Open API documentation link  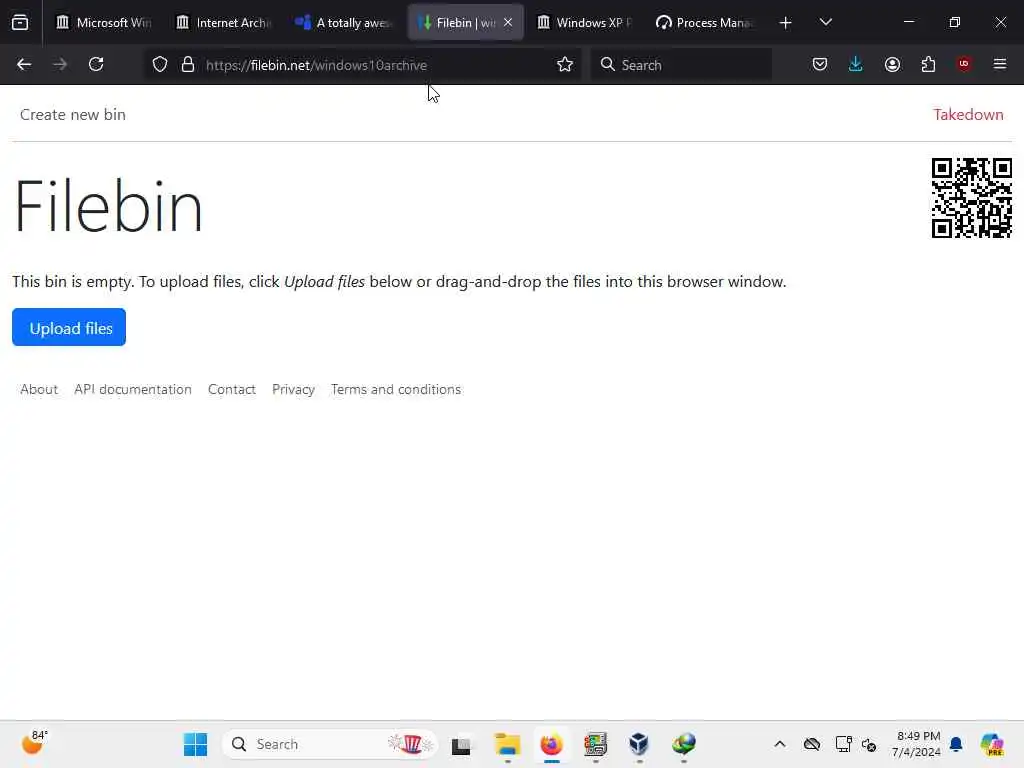(x=133, y=390)
